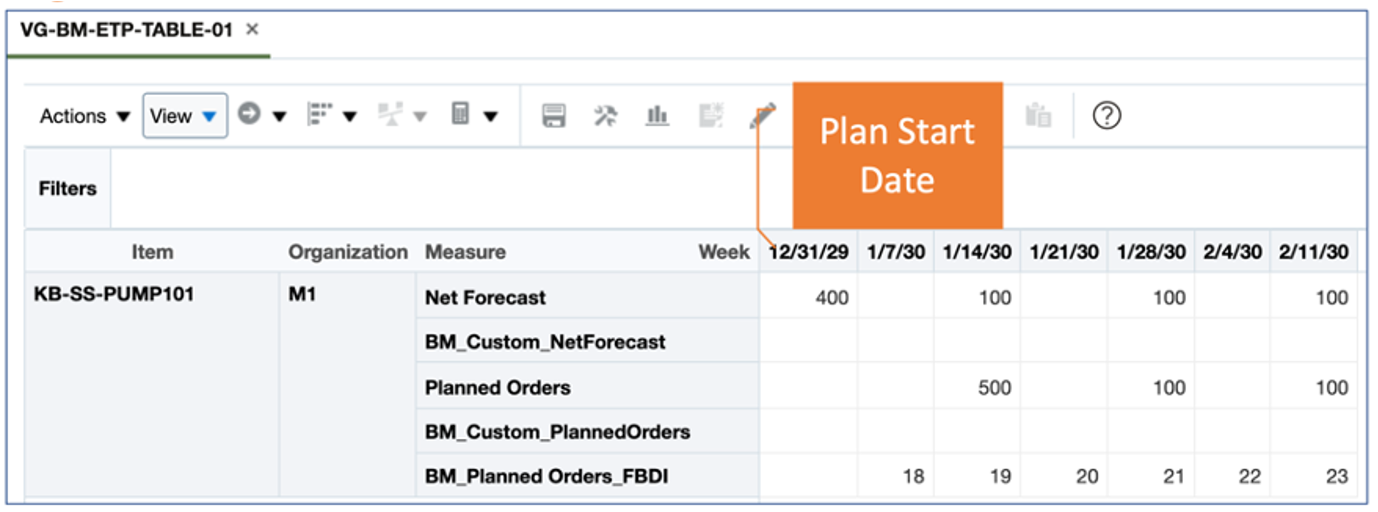Click the note with sparkle icon
1378x512 pixels.
(711, 116)
